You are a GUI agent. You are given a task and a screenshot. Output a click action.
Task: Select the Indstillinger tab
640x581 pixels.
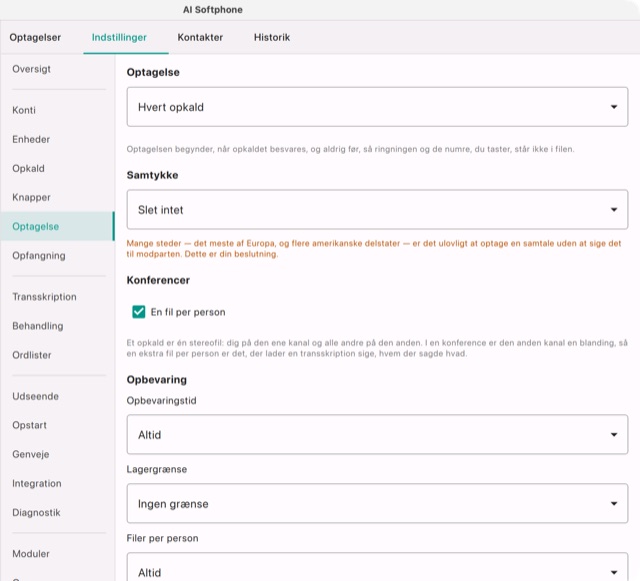[119, 37]
